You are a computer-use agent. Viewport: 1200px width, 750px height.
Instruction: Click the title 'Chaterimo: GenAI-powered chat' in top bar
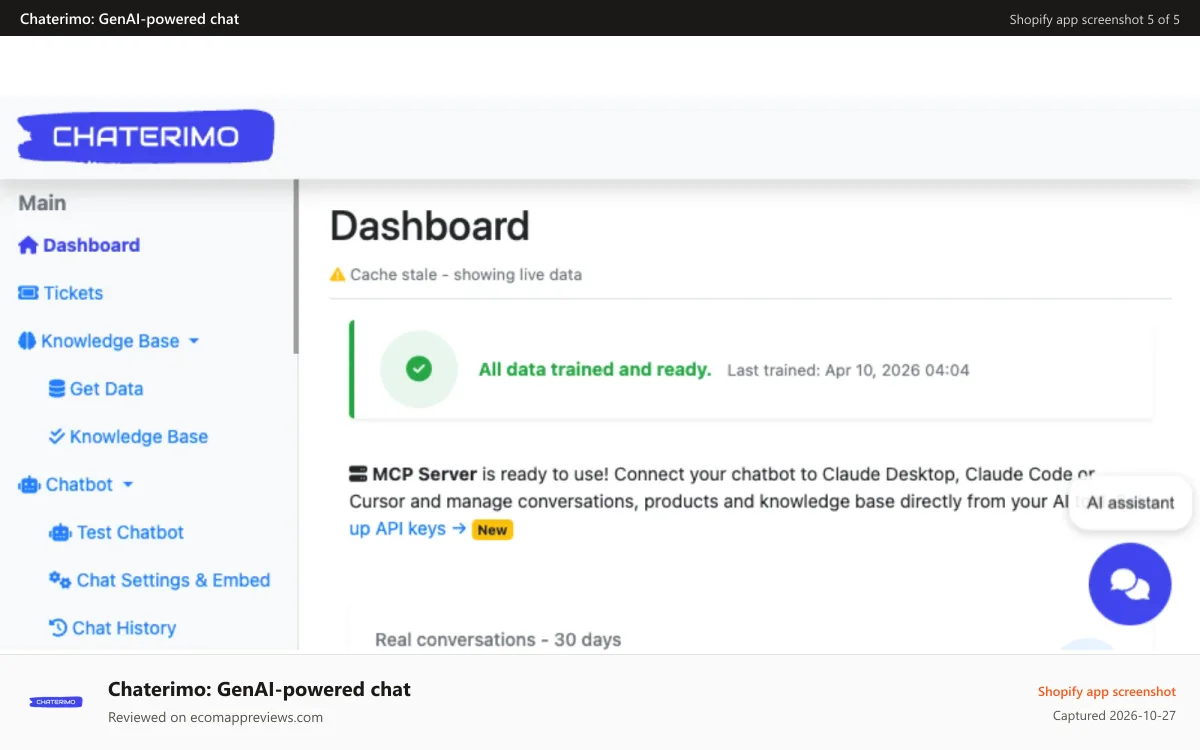(x=130, y=19)
